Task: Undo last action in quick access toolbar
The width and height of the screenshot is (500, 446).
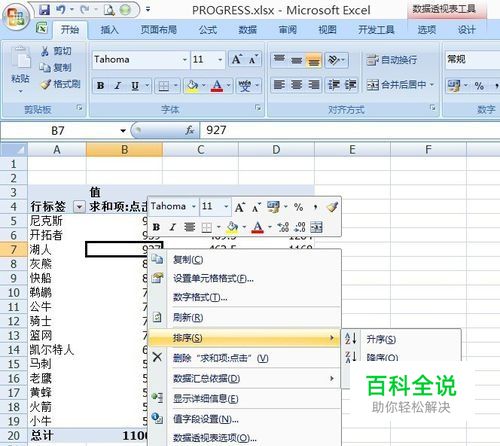Action: [61, 10]
